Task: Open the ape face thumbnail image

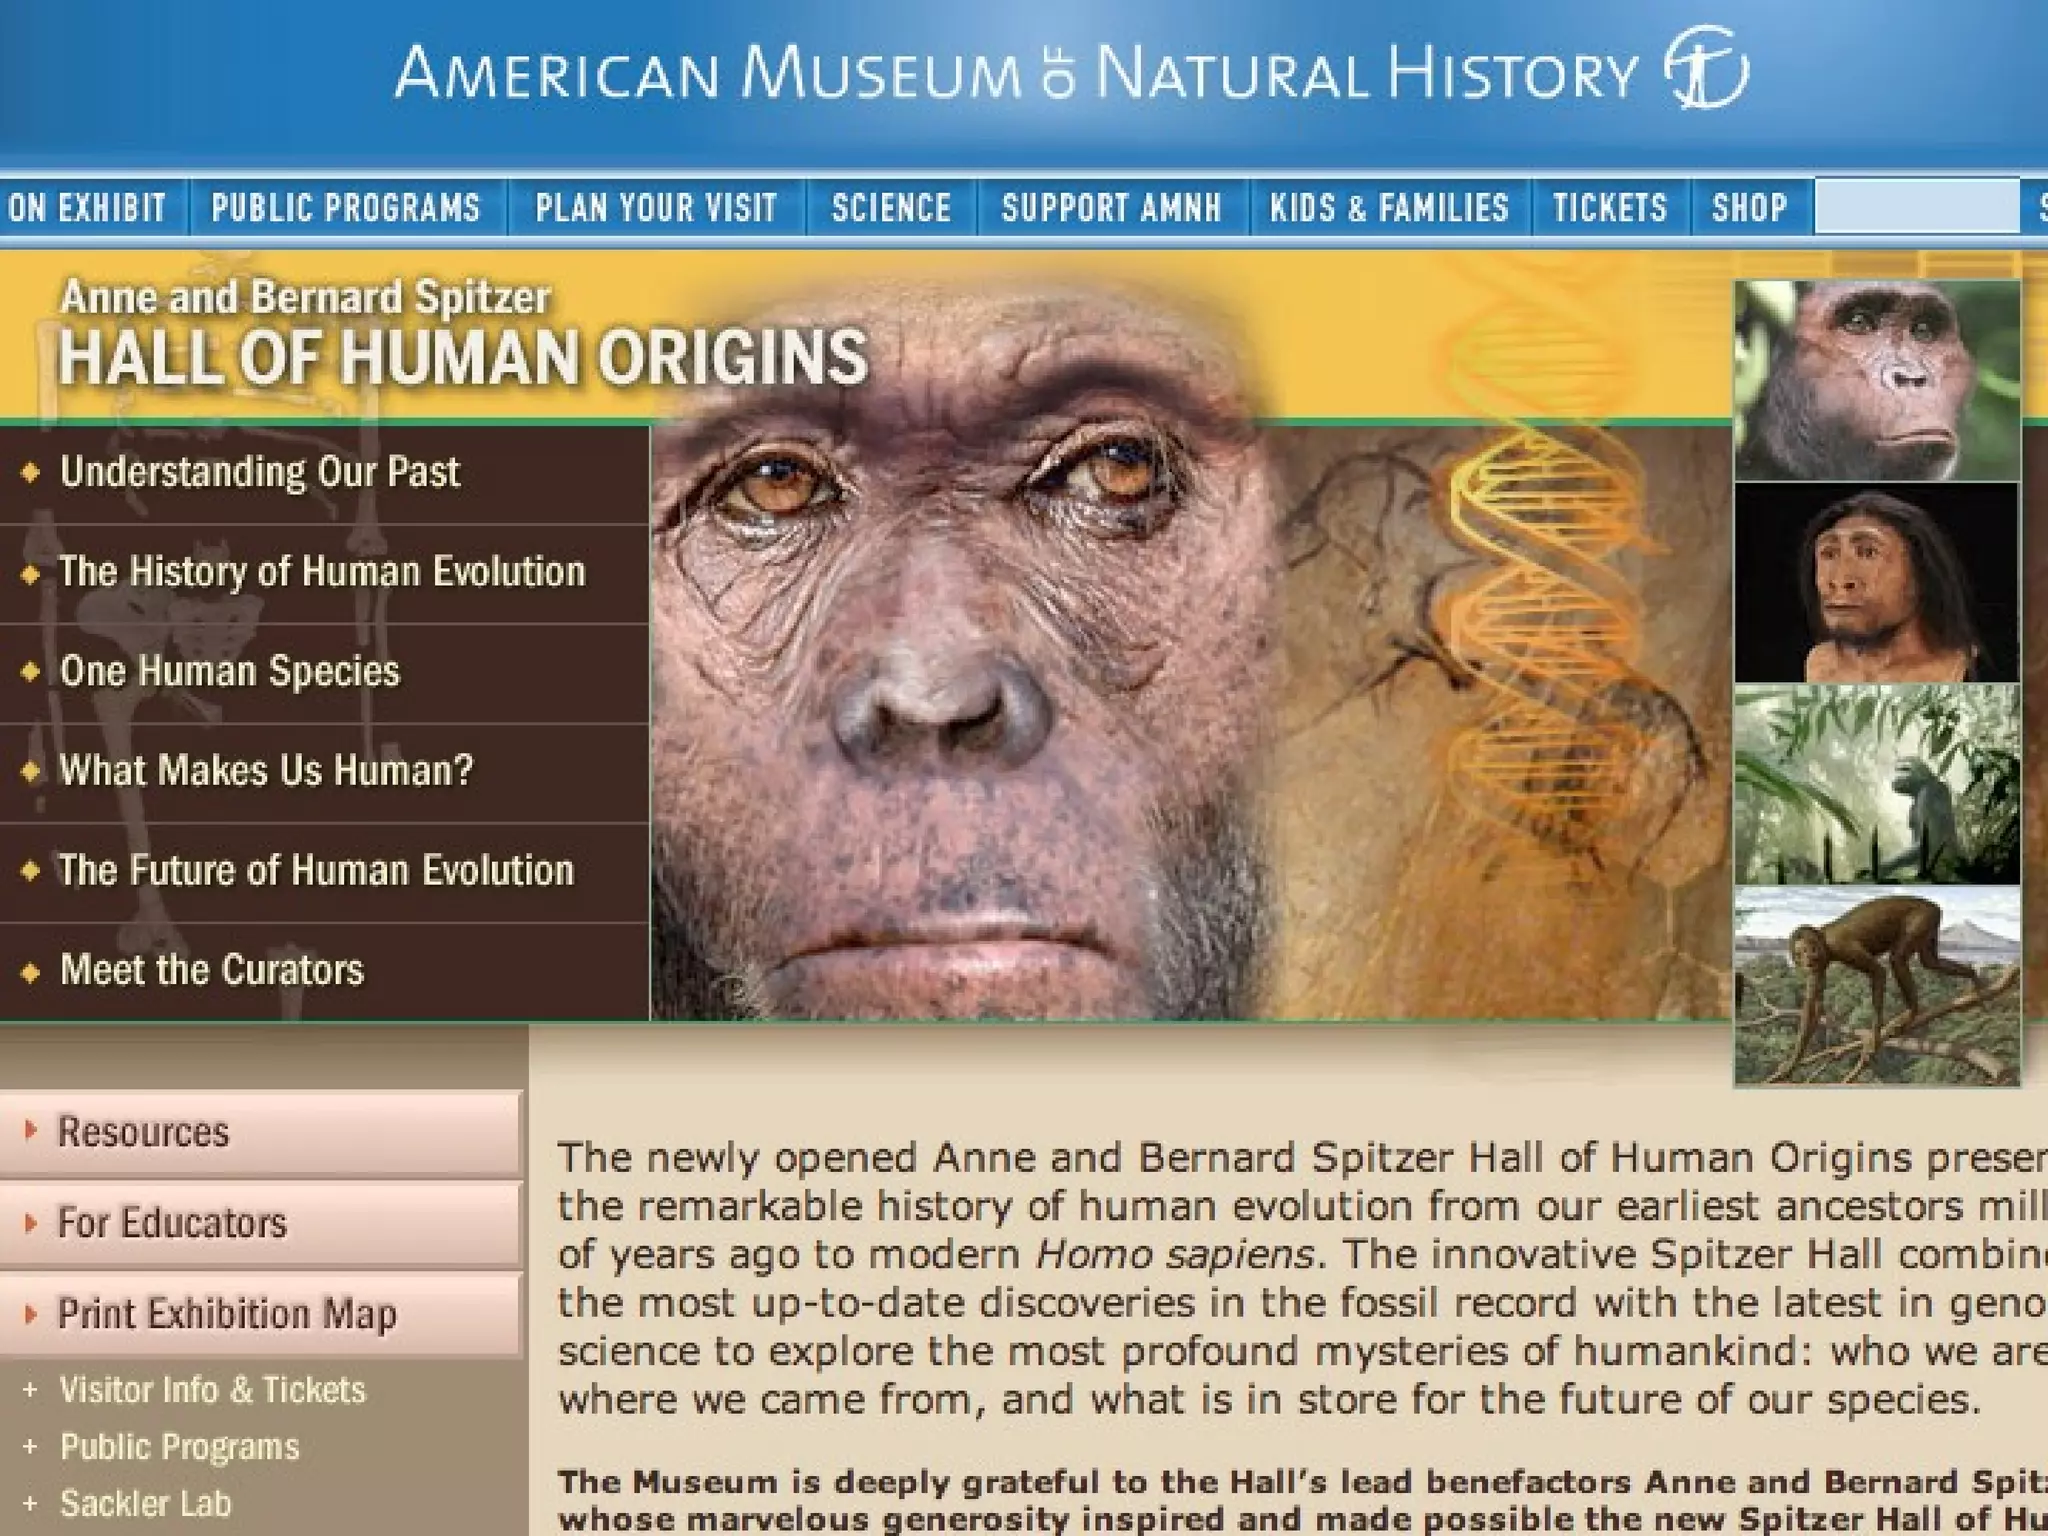Action: 1877,380
